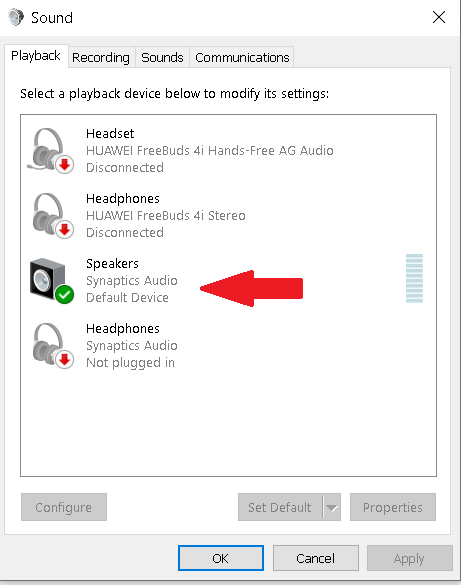Open the Set Default dropdown arrow

tap(332, 507)
